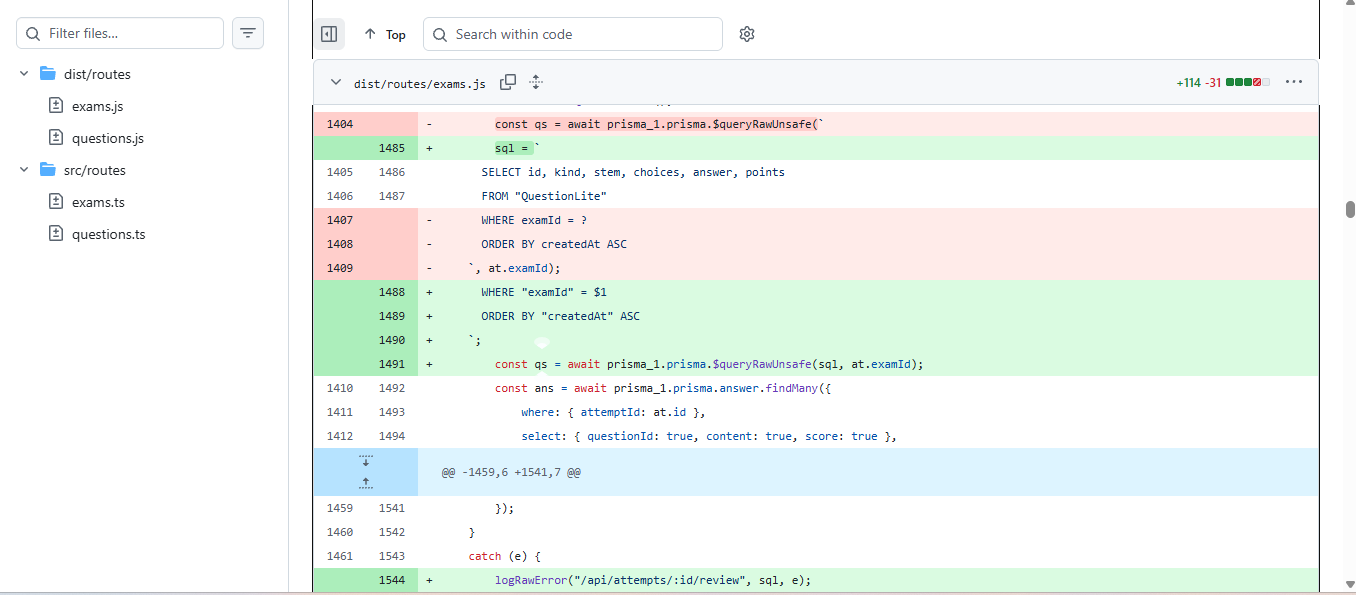The height and width of the screenshot is (595, 1356).
Task: Select added line number 1544
Action: 392,580
